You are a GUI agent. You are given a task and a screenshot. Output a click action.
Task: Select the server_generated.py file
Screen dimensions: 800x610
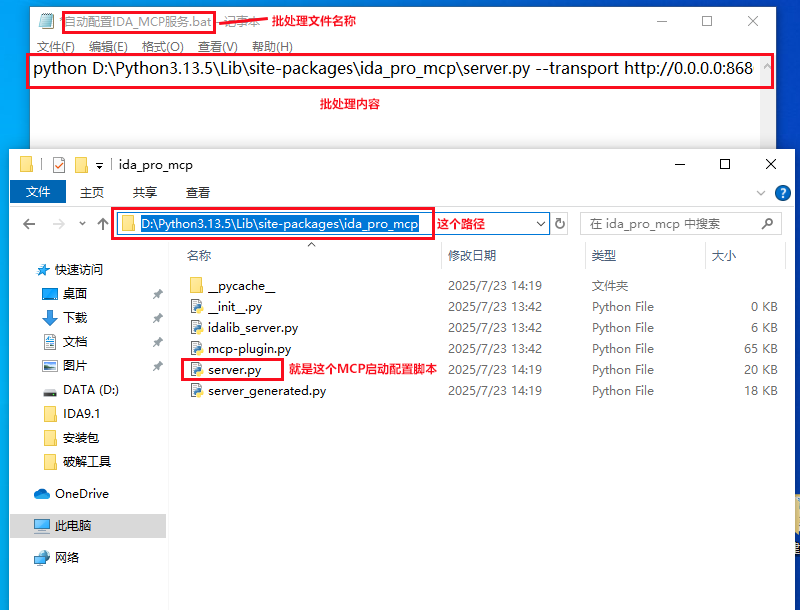tap(267, 391)
